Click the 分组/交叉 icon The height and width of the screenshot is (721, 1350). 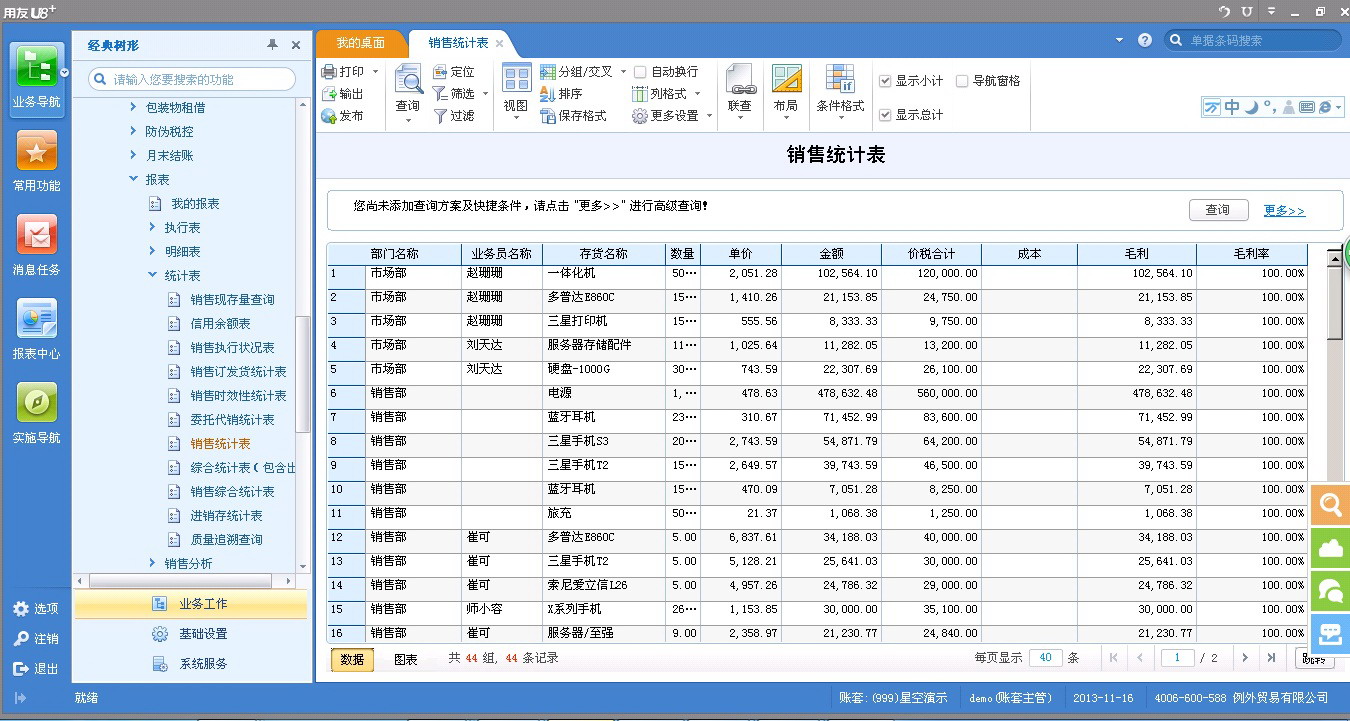(x=547, y=72)
